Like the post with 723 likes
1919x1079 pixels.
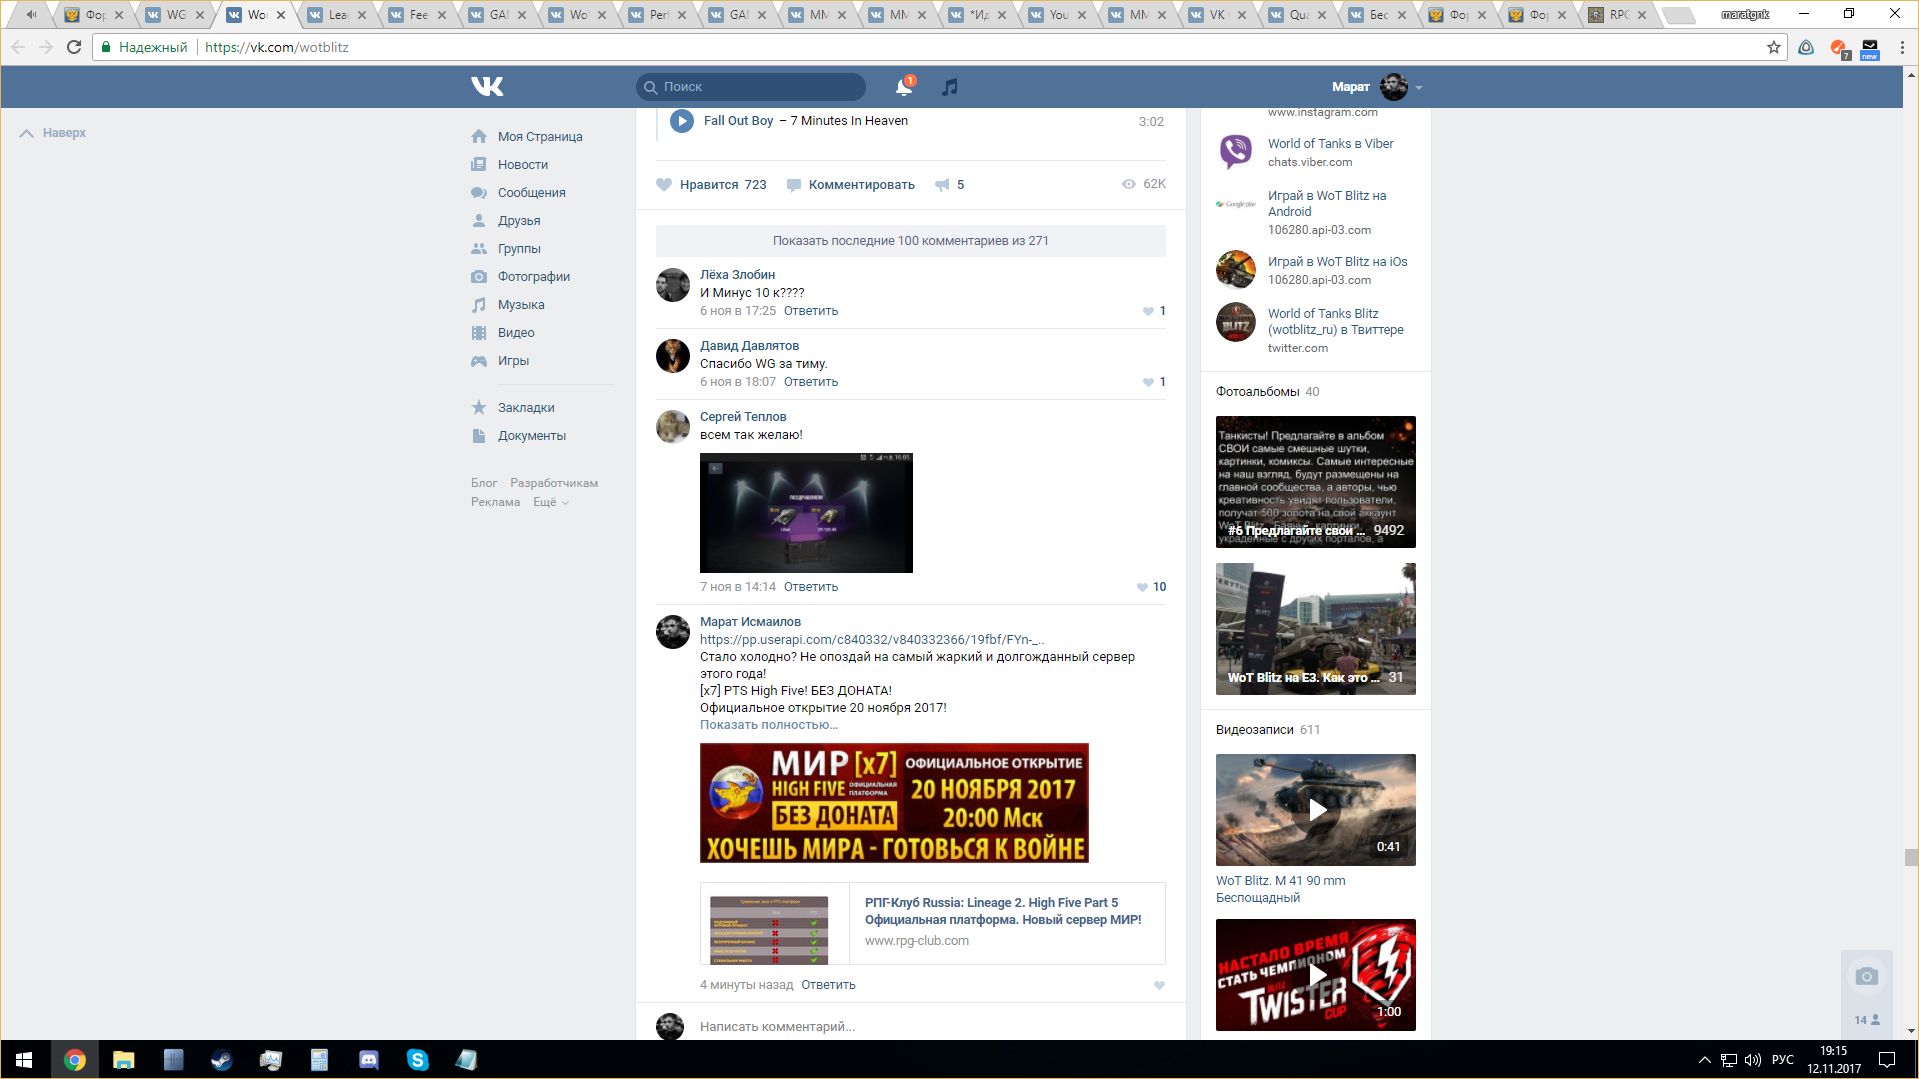[x=664, y=185]
